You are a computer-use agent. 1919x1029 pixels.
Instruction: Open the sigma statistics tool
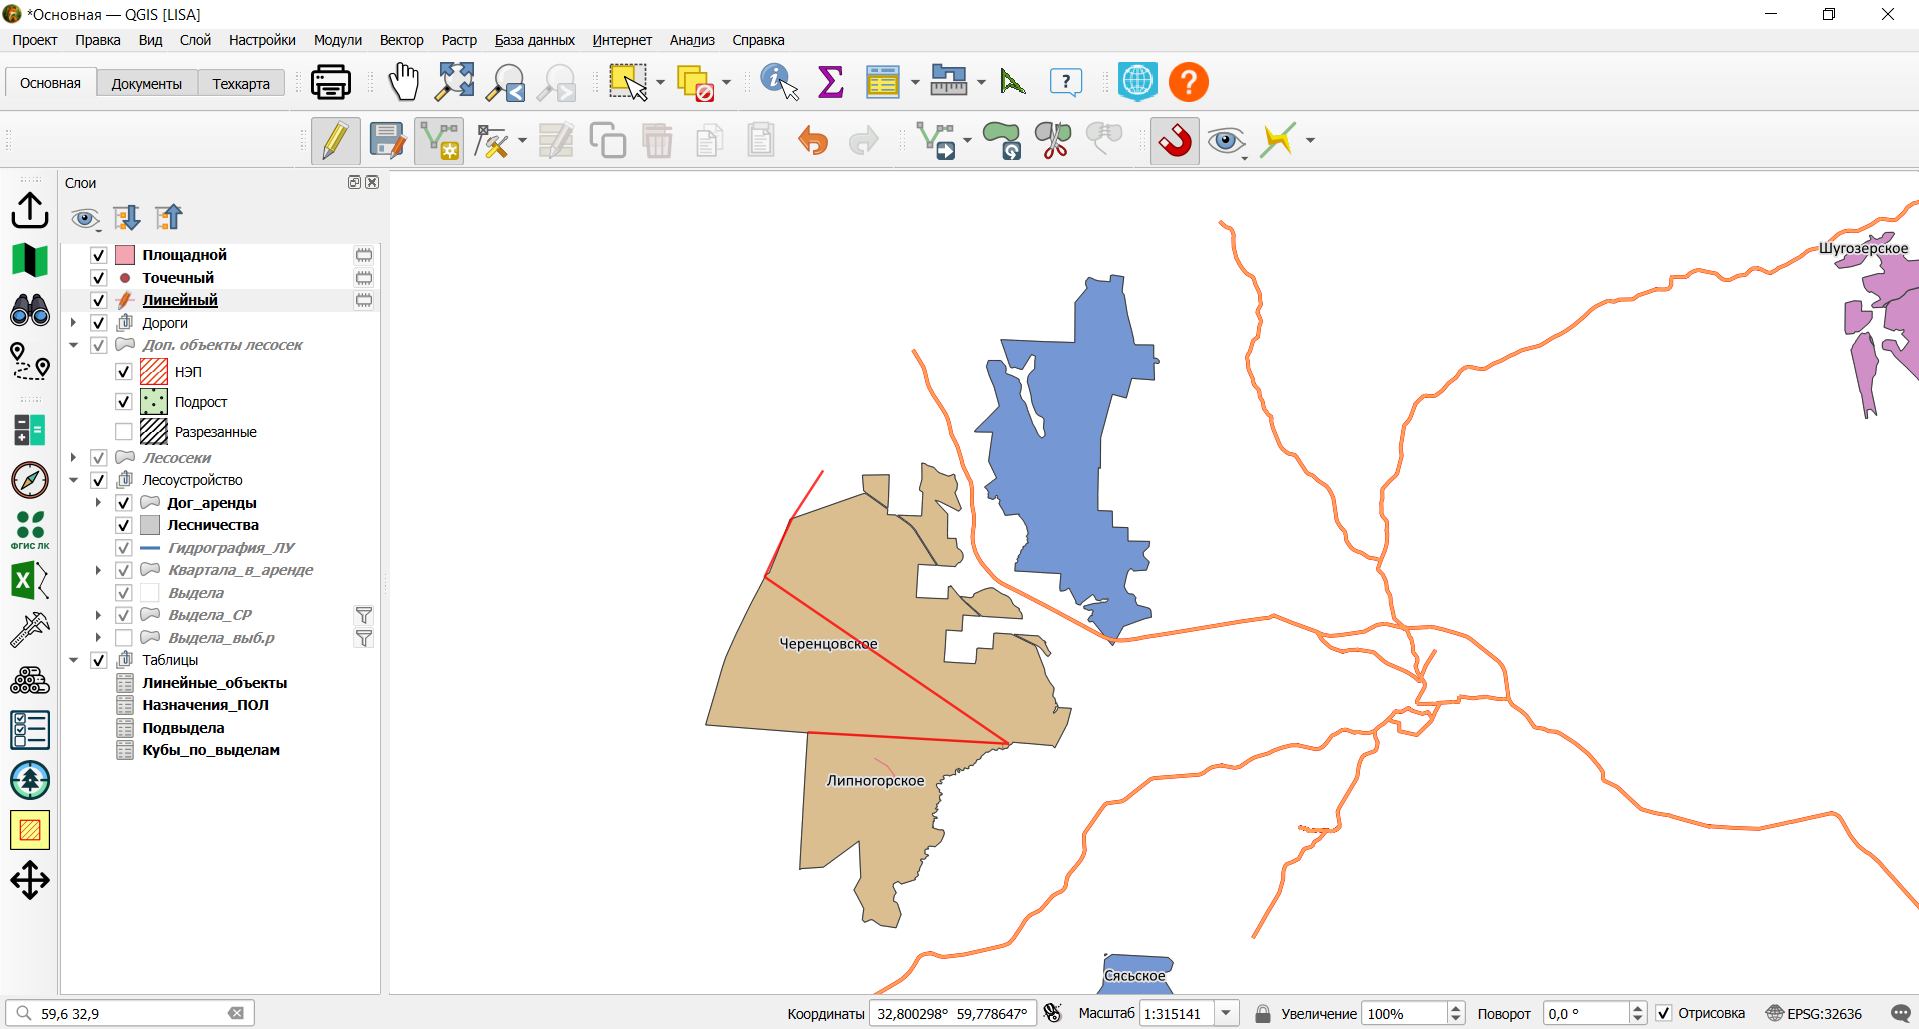[831, 82]
